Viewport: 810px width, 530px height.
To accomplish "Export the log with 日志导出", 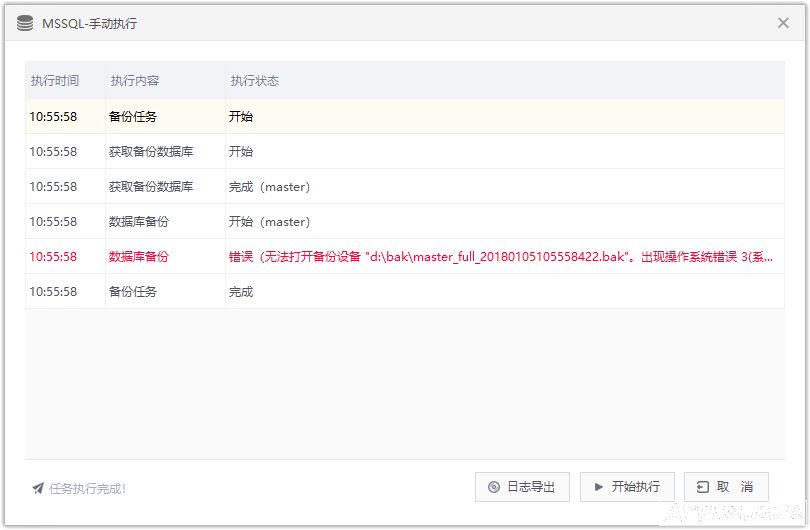I will 522,487.
